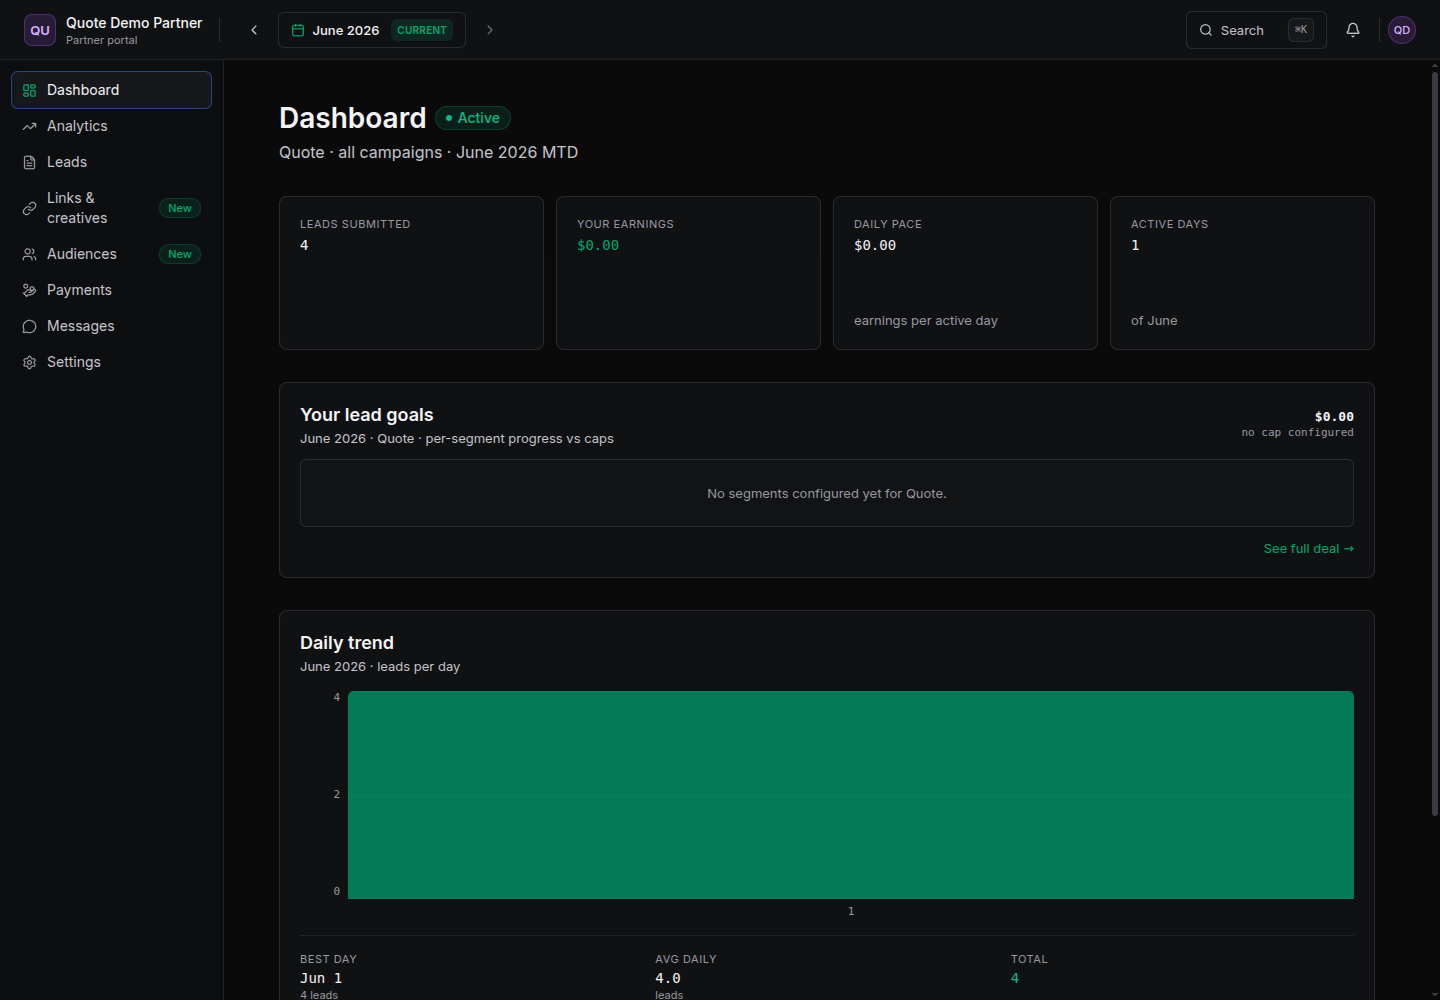Click the Leads document icon

(29, 162)
